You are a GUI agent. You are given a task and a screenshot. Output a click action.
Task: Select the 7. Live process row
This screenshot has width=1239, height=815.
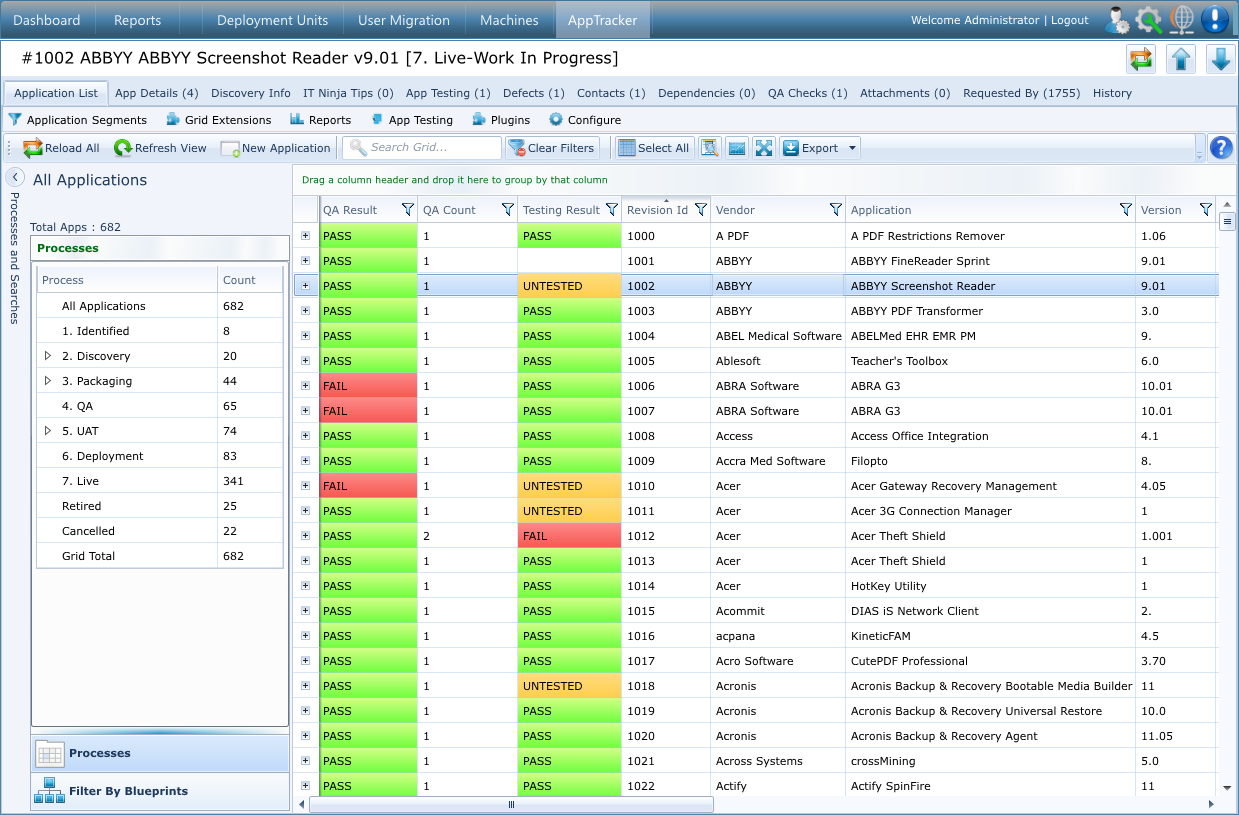tap(160, 481)
